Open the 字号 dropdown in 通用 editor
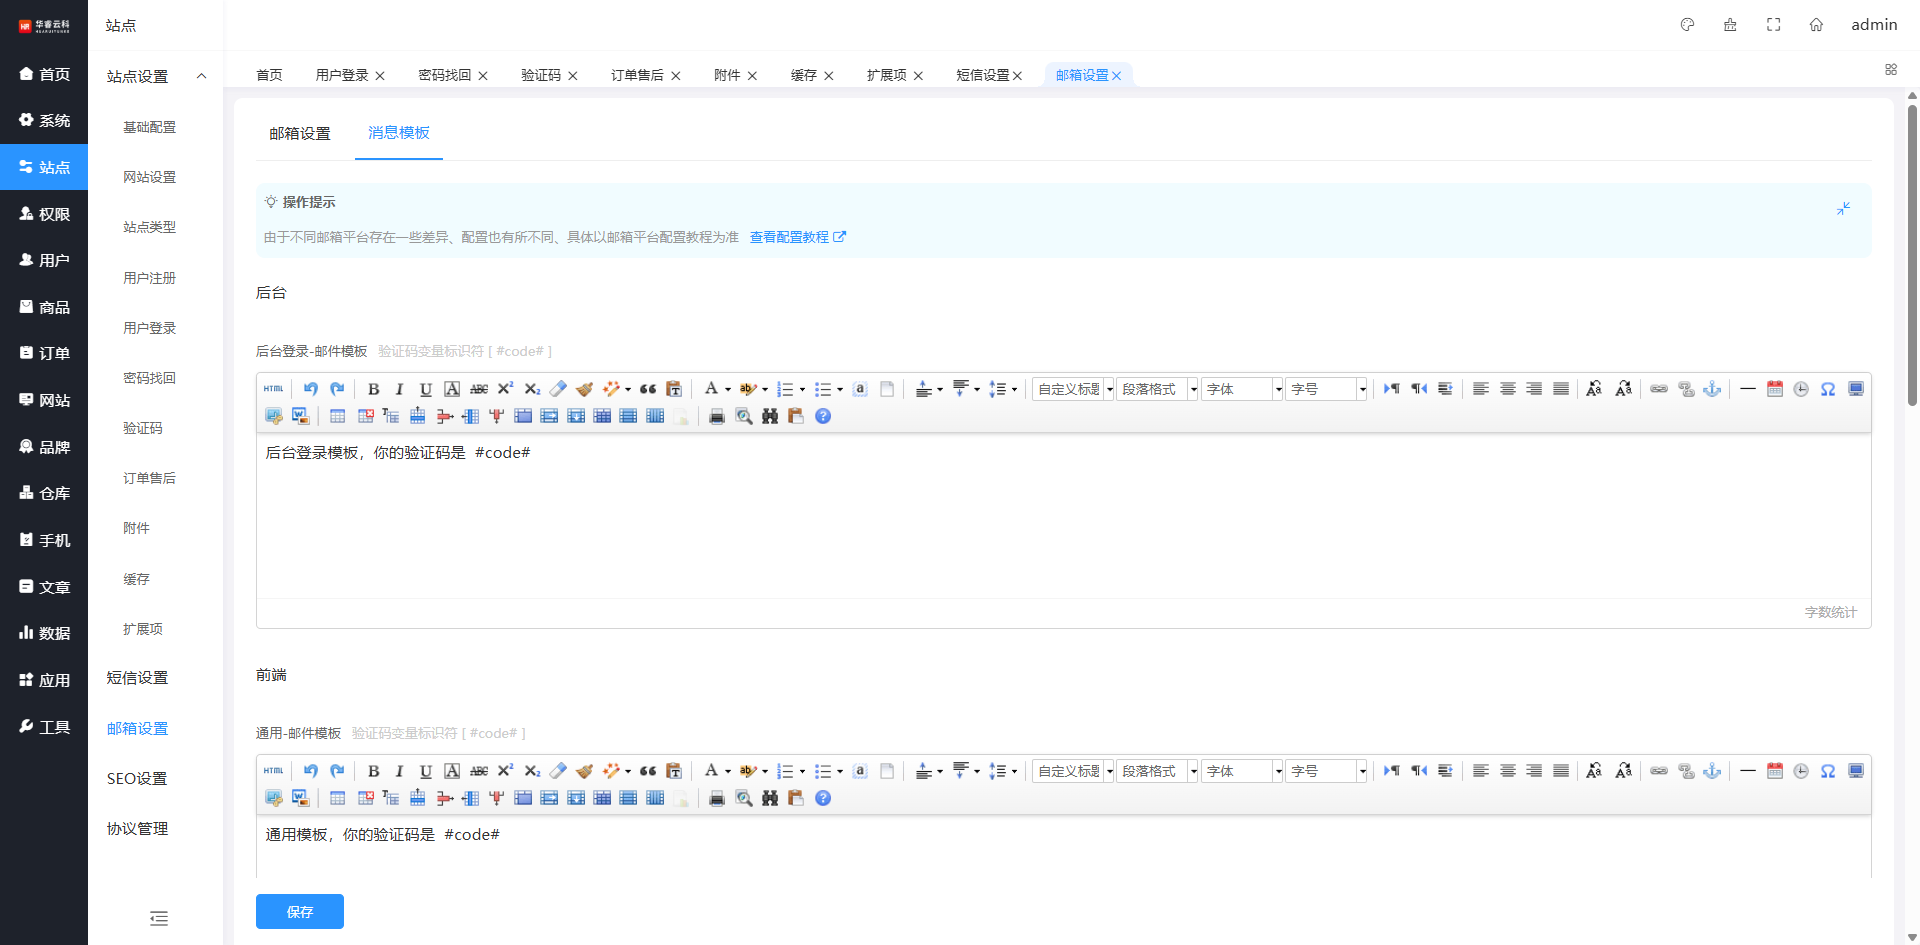The width and height of the screenshot is (1920, 945). coord(1326,771)
